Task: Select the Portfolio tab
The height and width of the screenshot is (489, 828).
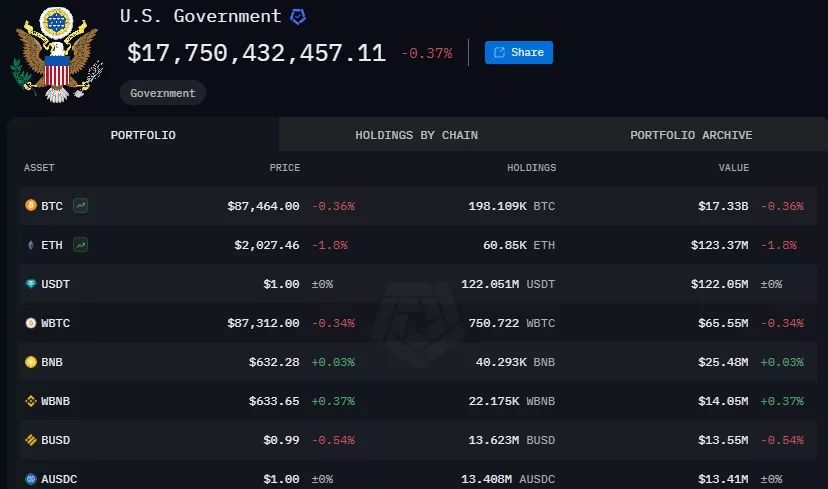Action: pos(143,135)
